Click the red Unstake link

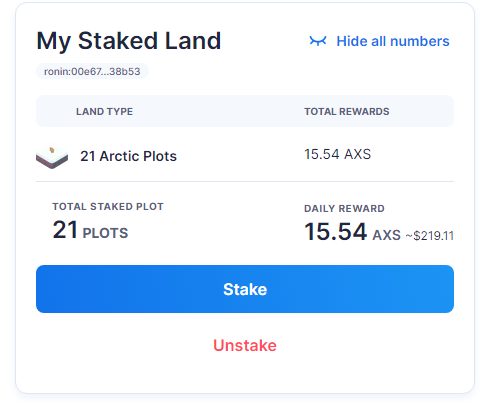245,345
